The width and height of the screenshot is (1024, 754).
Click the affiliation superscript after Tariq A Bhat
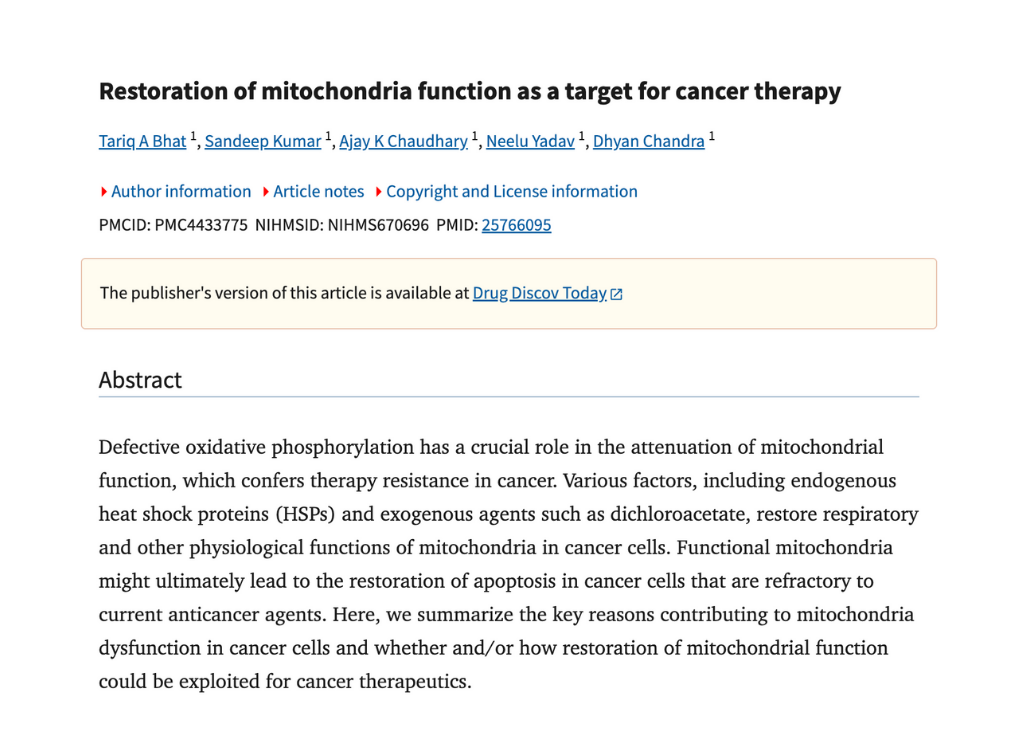(194, 136)
